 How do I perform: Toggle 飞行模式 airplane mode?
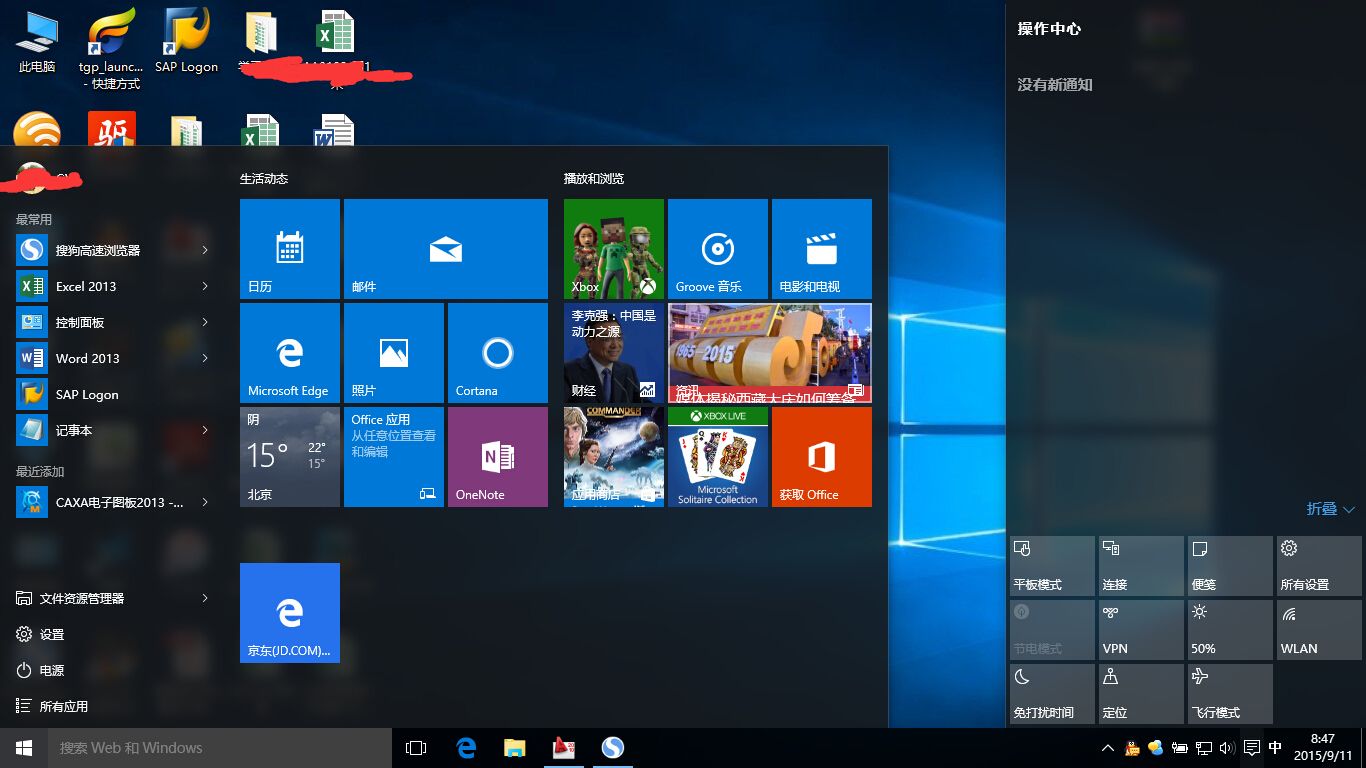1230,694
